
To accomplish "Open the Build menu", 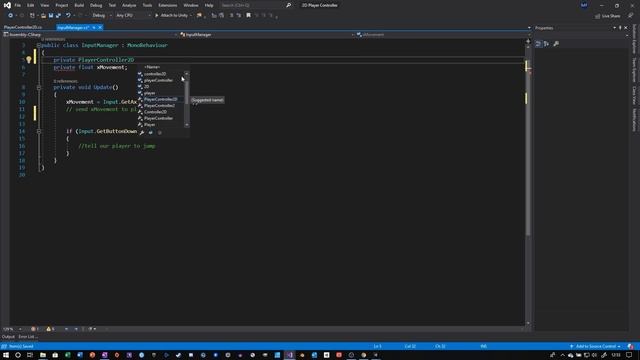I will pyautogui.click(x=79, y=5).
